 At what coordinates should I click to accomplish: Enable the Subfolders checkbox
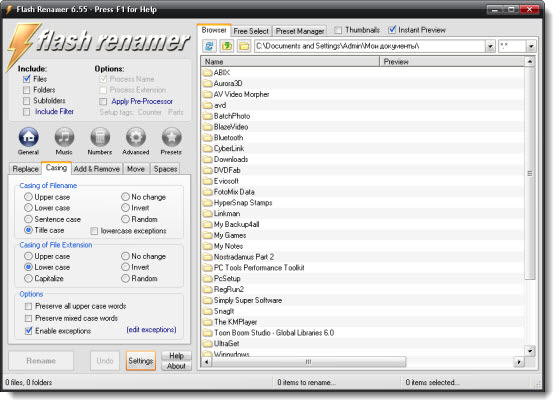[x=26, y=101]
